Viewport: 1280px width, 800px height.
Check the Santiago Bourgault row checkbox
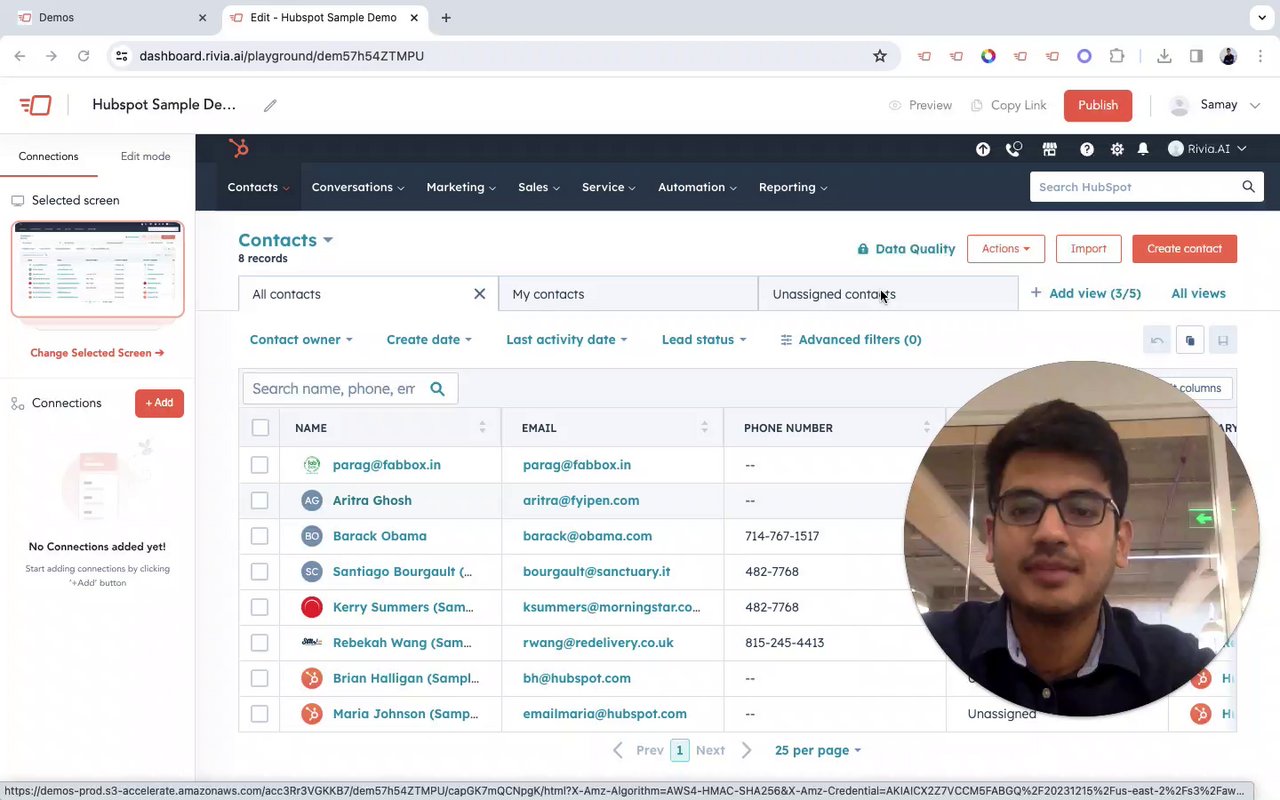click(x=260, y=572)
